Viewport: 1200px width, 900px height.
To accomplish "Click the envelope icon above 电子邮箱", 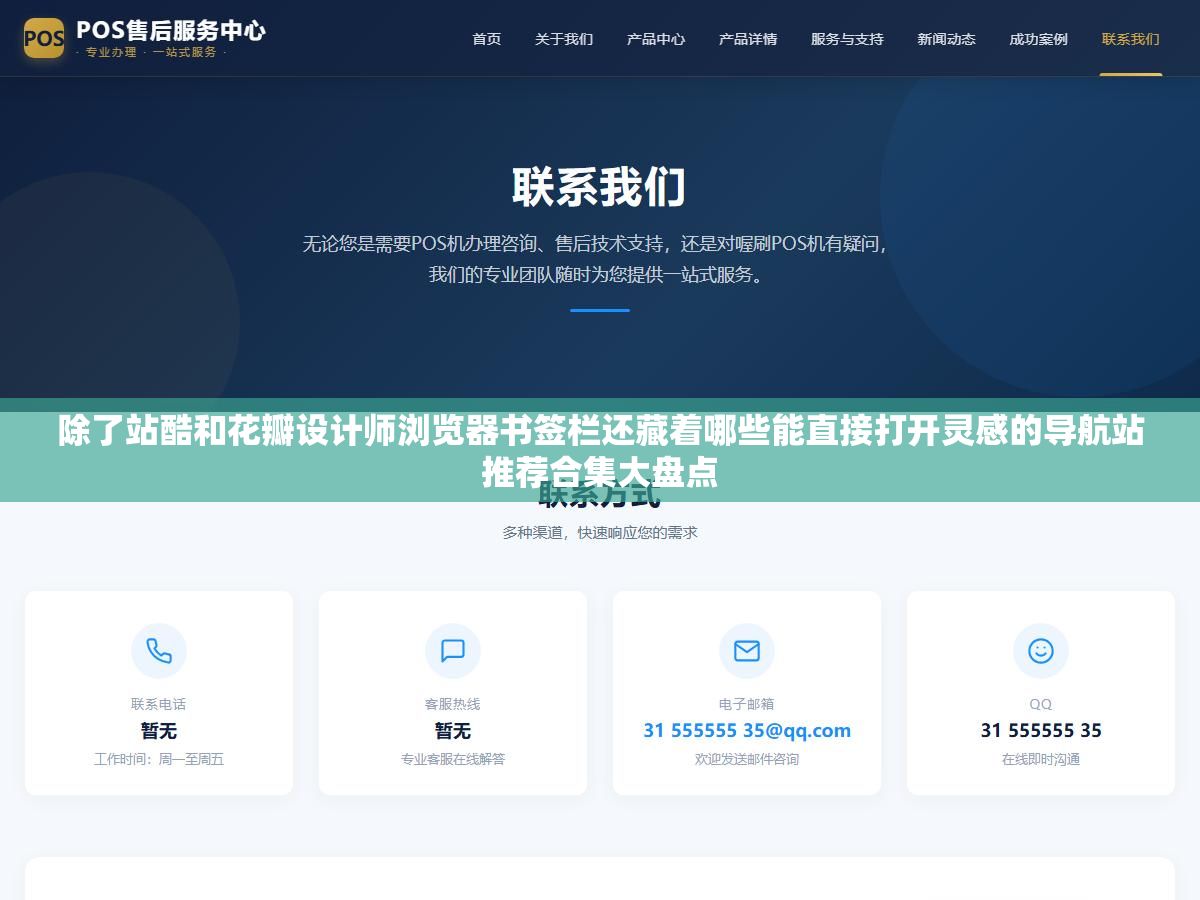I will [747, 651].
